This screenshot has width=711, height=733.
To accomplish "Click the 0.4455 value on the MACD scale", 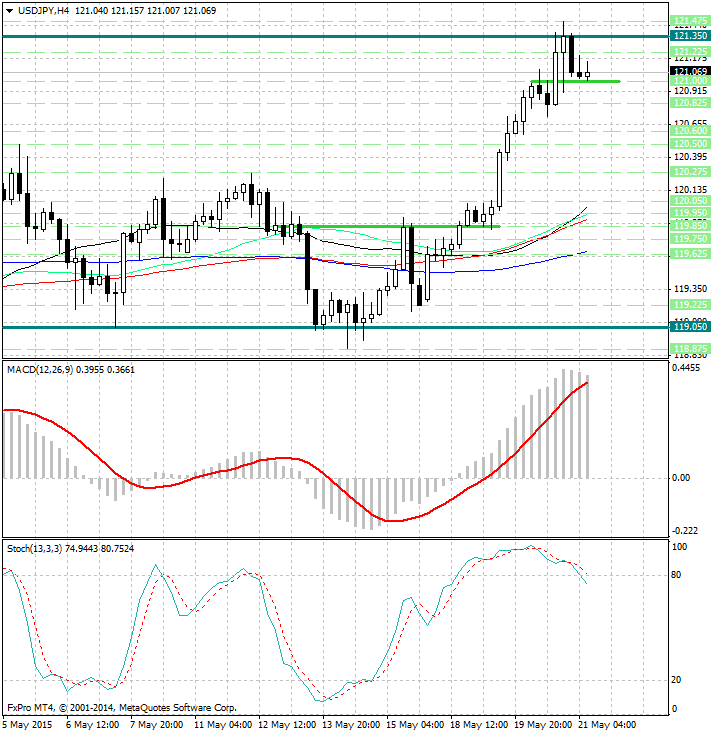I will tap(688, 368).
